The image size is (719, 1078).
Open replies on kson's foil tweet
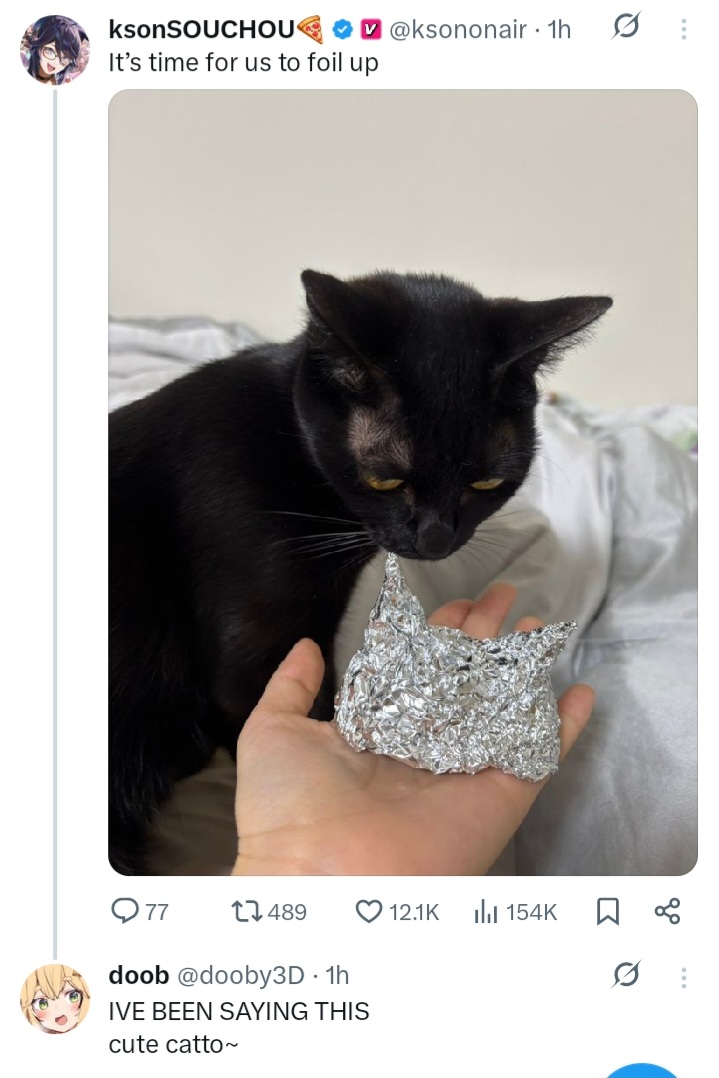tap(140, 912)
